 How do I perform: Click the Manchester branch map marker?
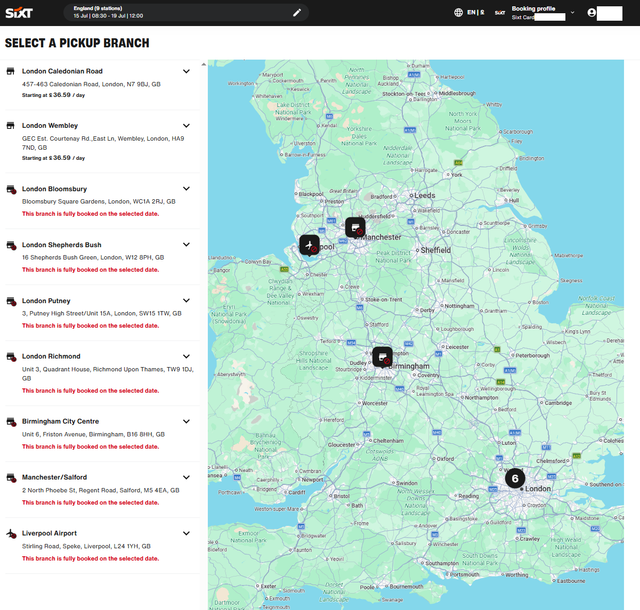point(355,227)
